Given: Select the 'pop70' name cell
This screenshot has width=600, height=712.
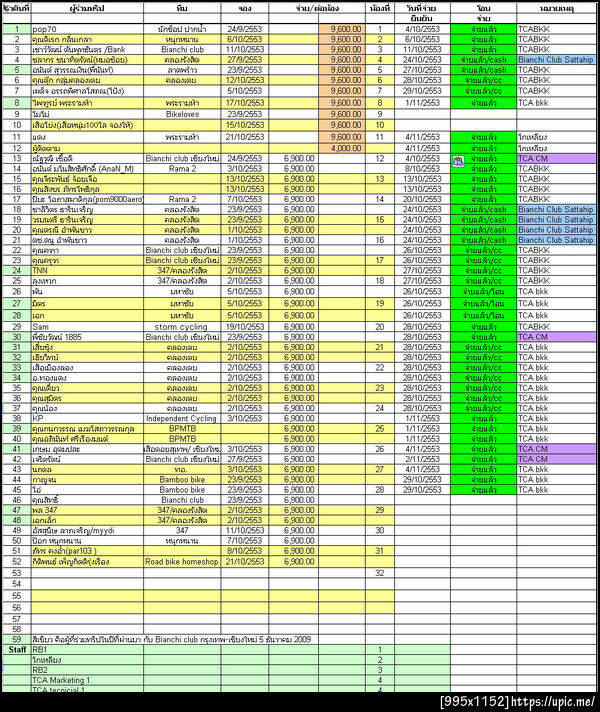Looking at the screenshot, I should click(x=87, y=29).
